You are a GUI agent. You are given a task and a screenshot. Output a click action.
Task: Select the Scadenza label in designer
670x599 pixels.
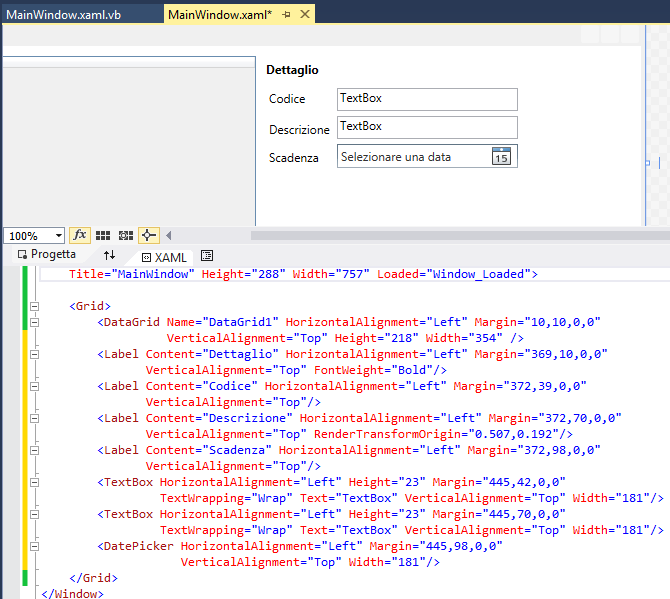(x=294, y=158)
